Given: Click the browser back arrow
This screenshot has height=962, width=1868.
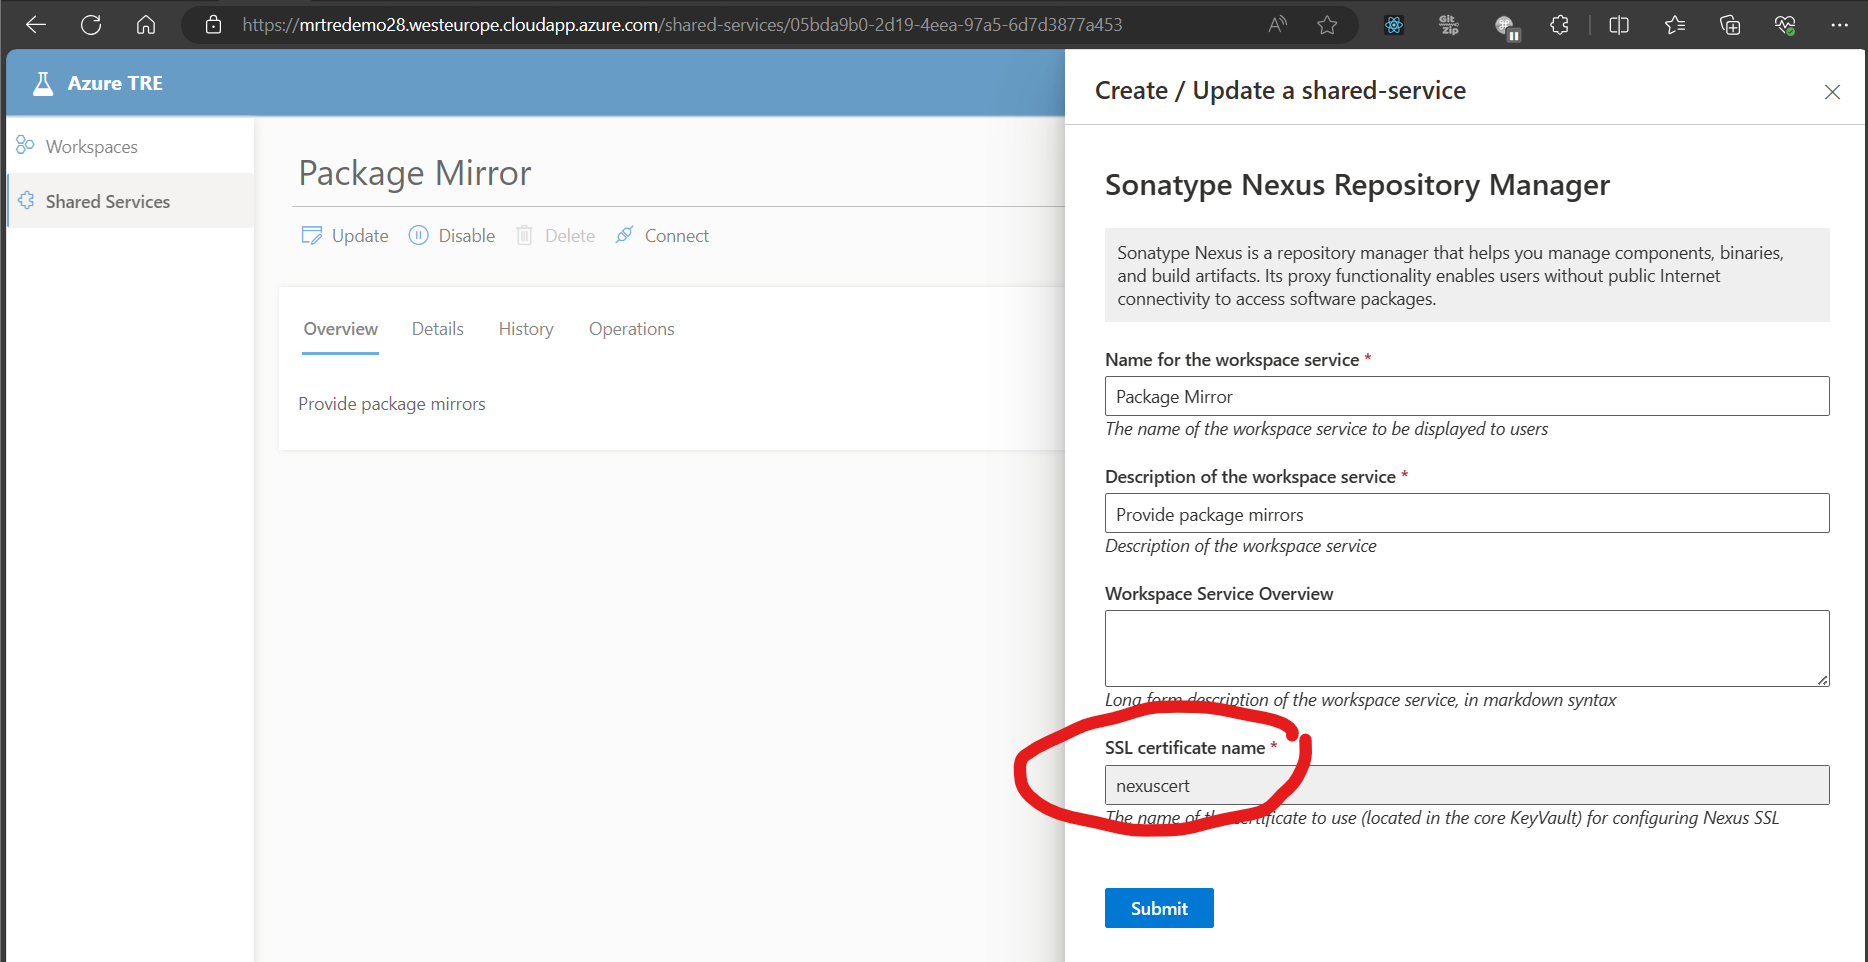Looking at the screenshot, I should (x=36, y=25).
